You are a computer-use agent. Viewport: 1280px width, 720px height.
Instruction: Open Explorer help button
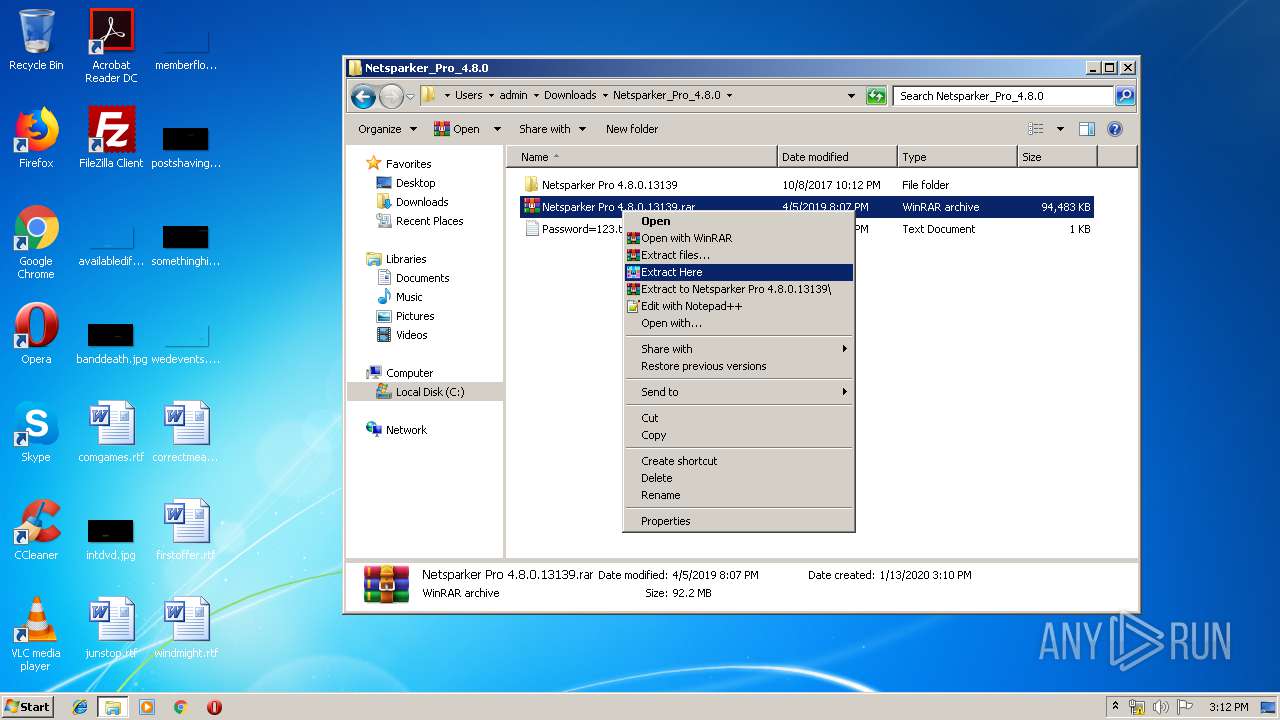tap(1115, 129)
